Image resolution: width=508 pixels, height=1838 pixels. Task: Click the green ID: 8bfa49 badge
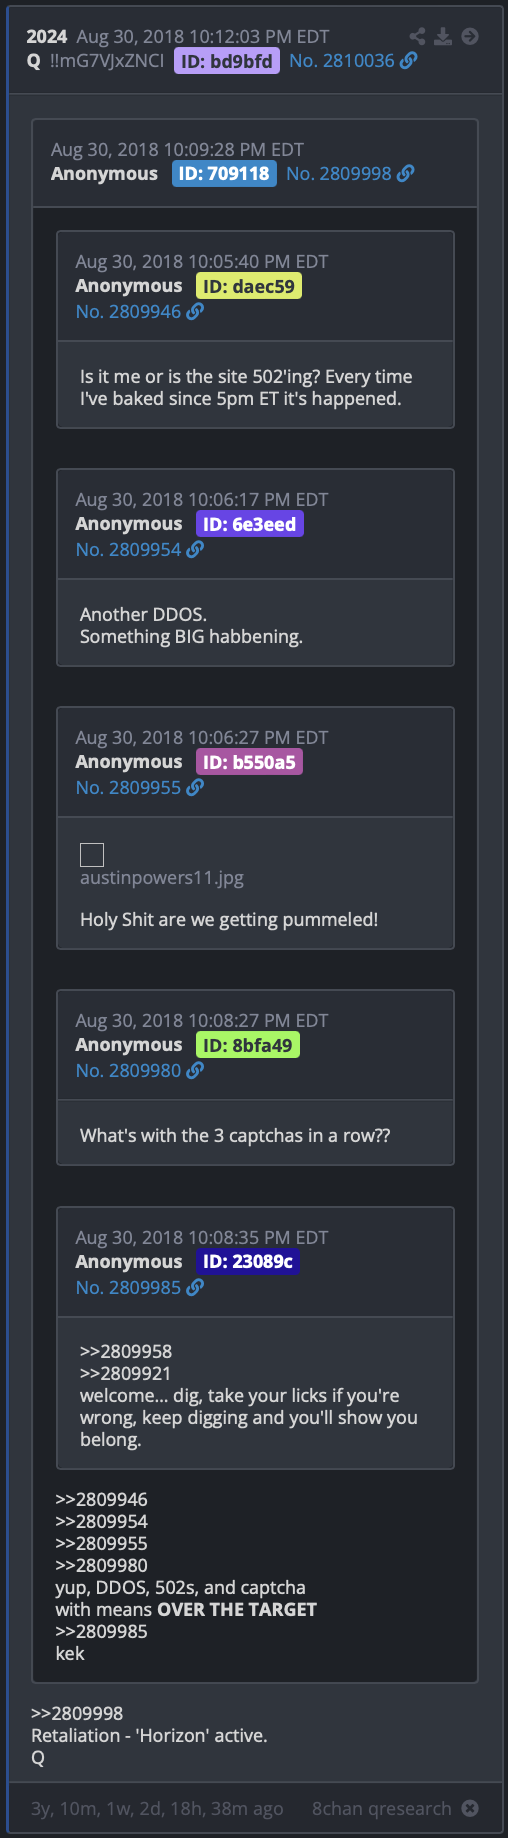248,1046
